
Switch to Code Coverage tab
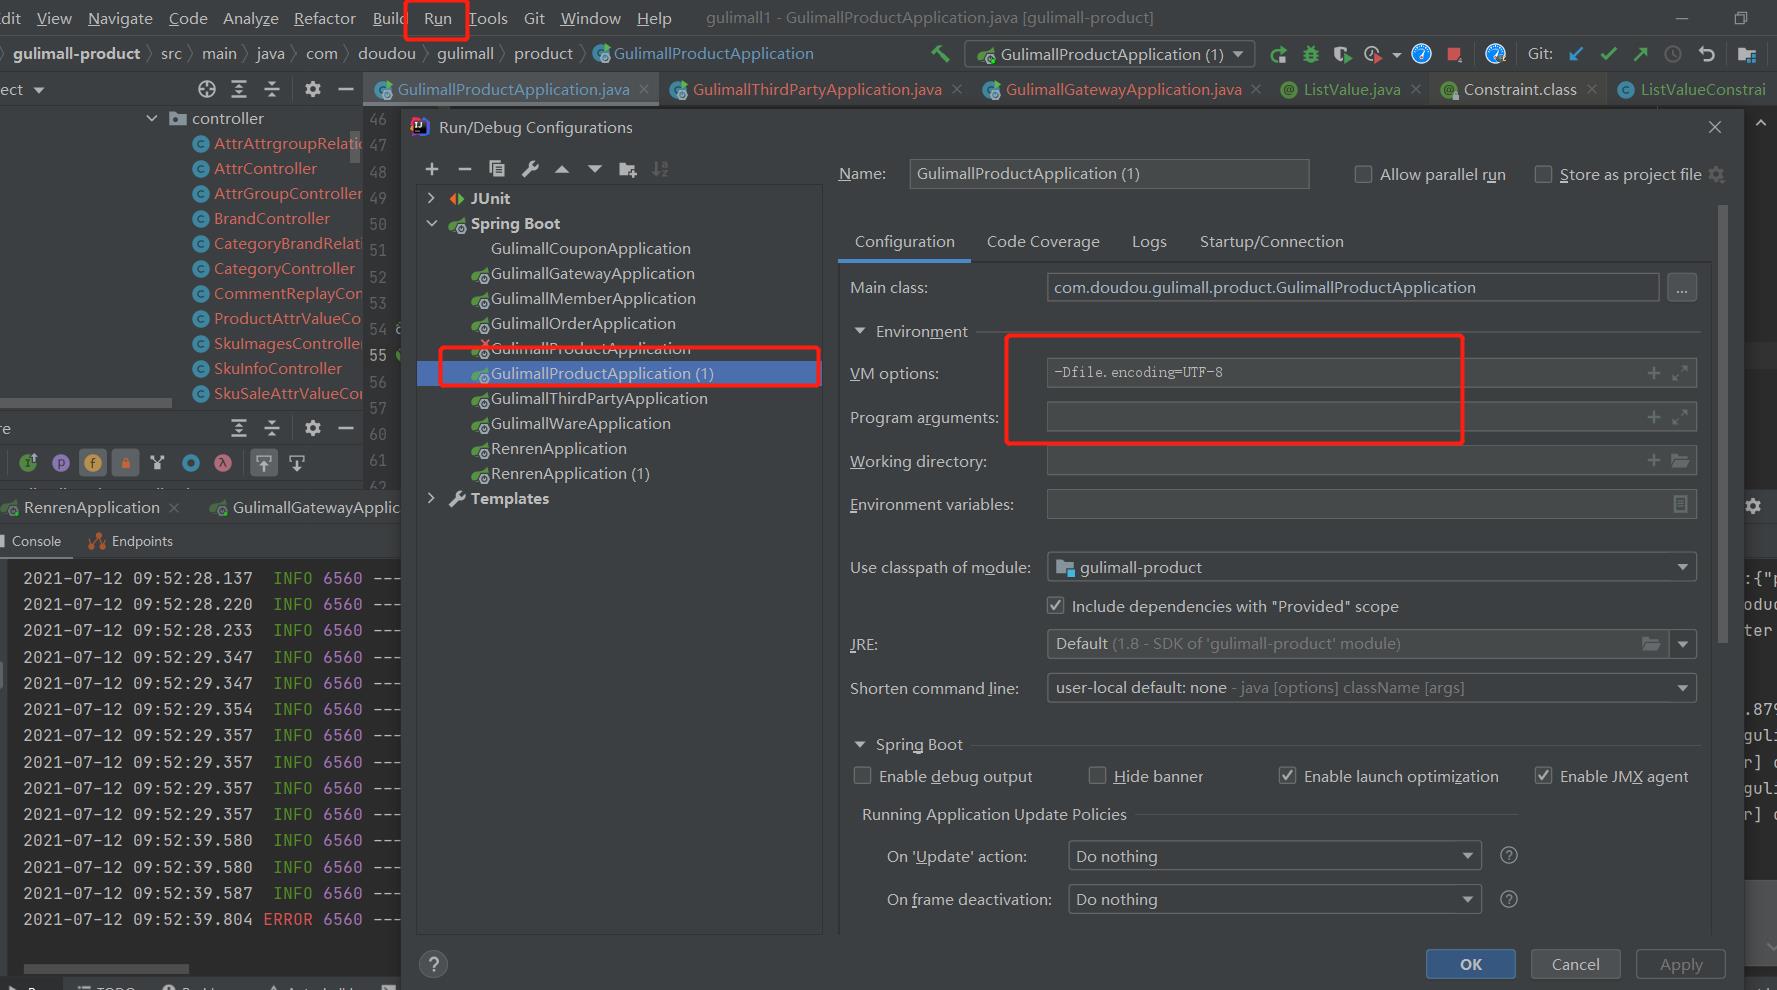point(1043,241)
